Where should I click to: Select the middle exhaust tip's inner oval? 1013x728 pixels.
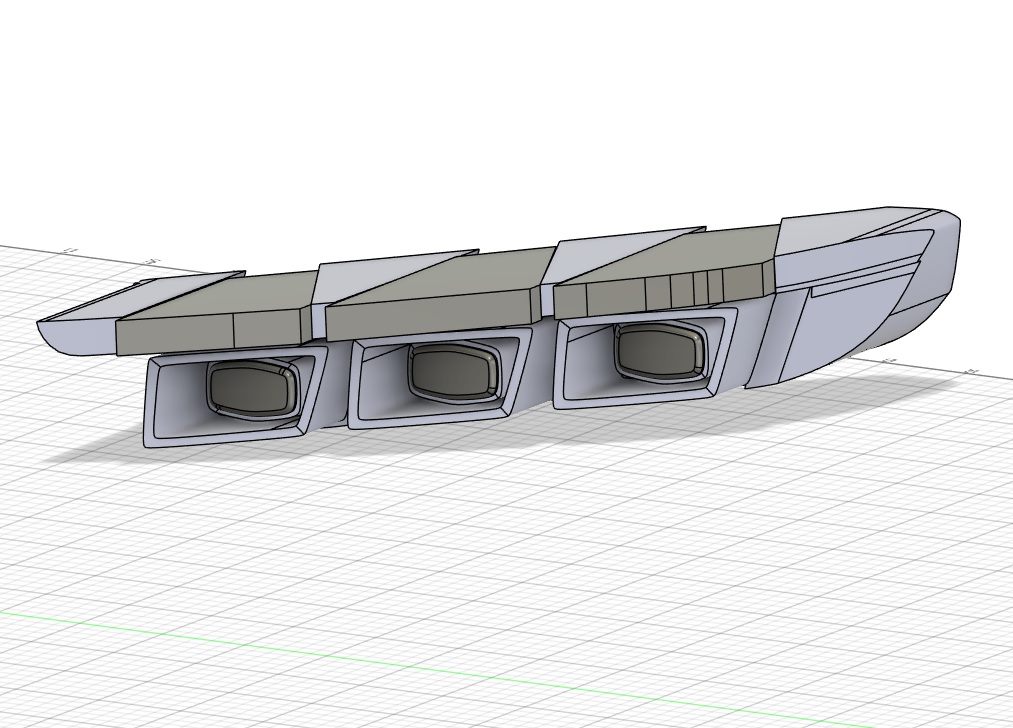[453, 371]
